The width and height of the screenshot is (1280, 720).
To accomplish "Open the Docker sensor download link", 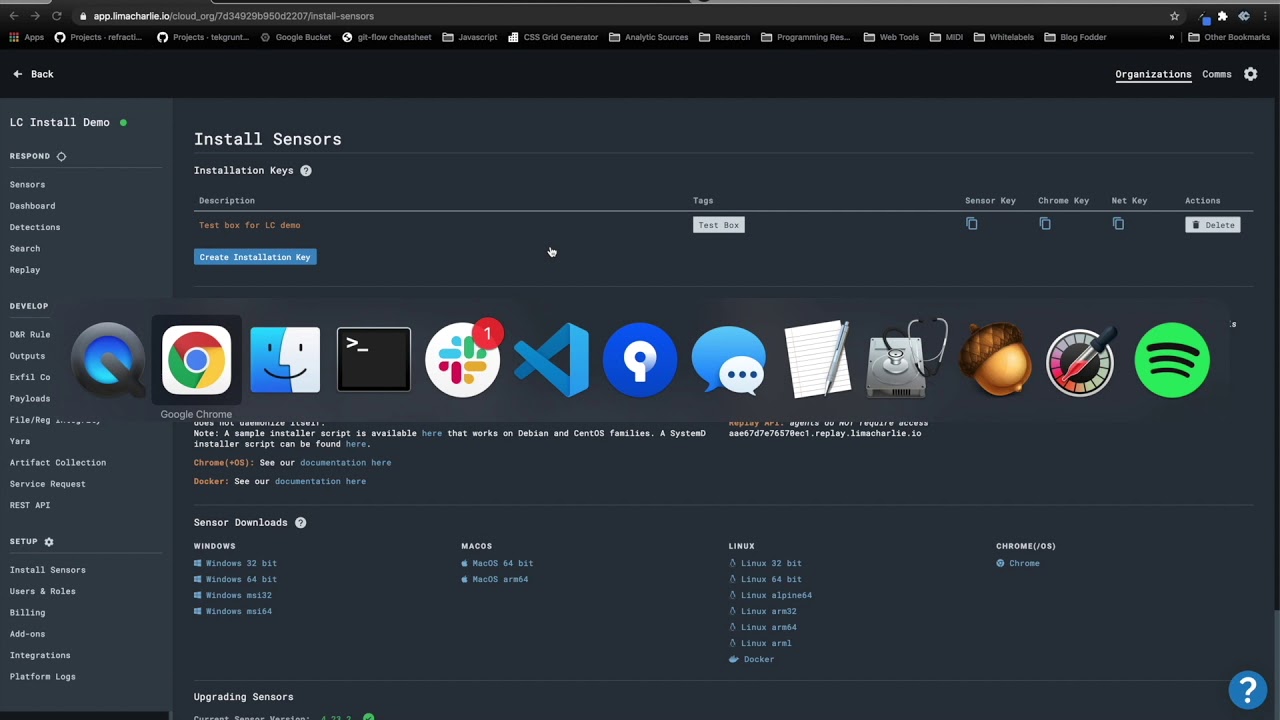I will pos(752,659).
